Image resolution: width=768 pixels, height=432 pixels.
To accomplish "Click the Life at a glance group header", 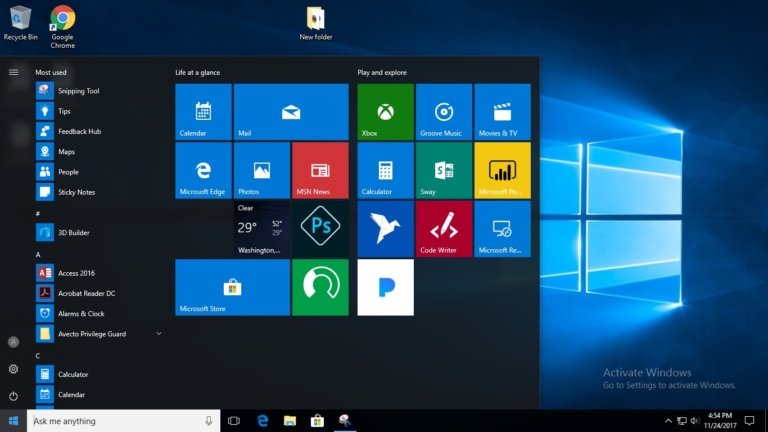I will pyautogui.click(x=197, y=72).
